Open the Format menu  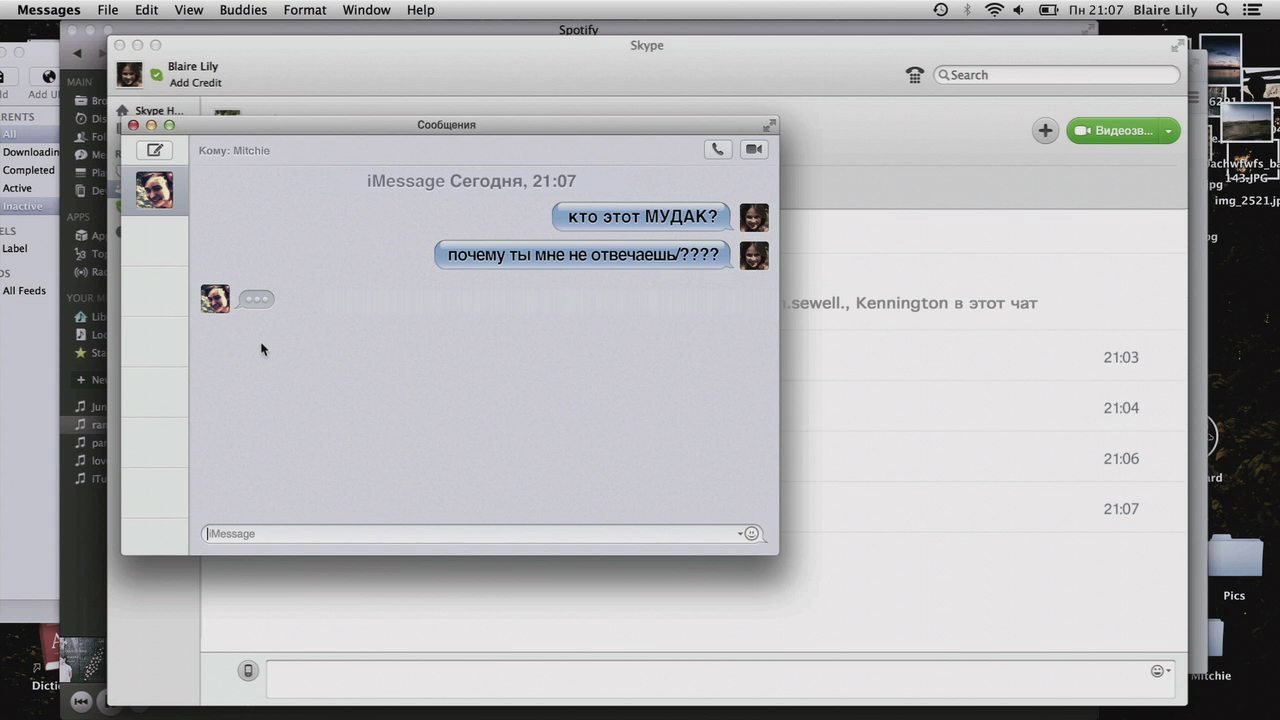[x=305, y=10]
